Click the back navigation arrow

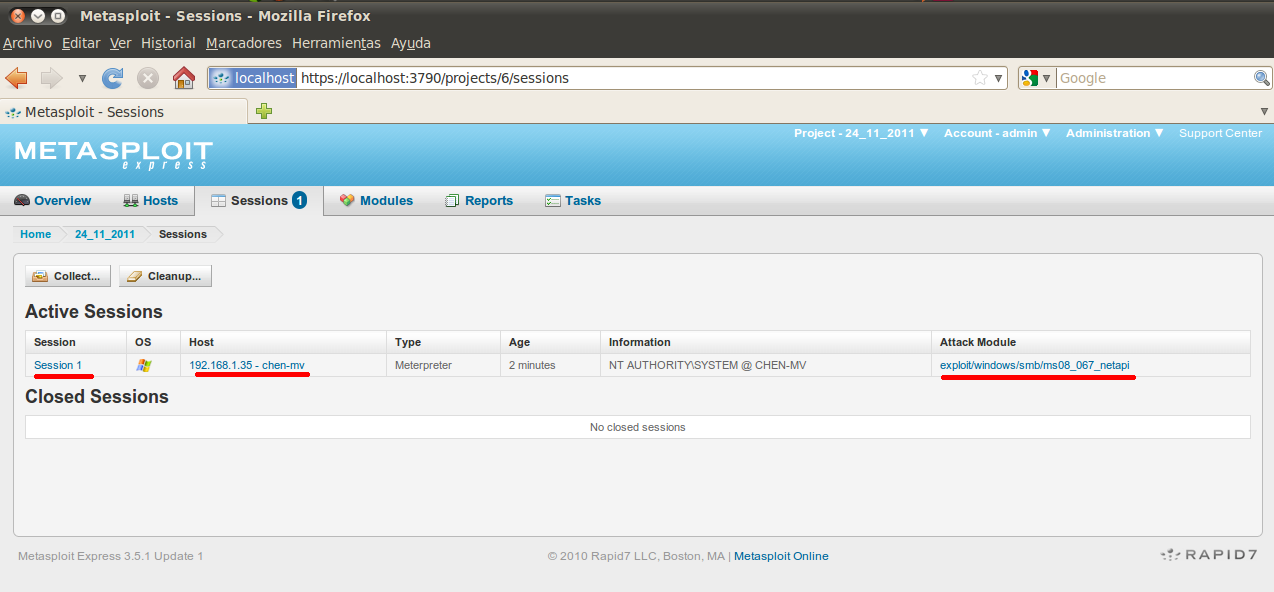pos(16,77)
